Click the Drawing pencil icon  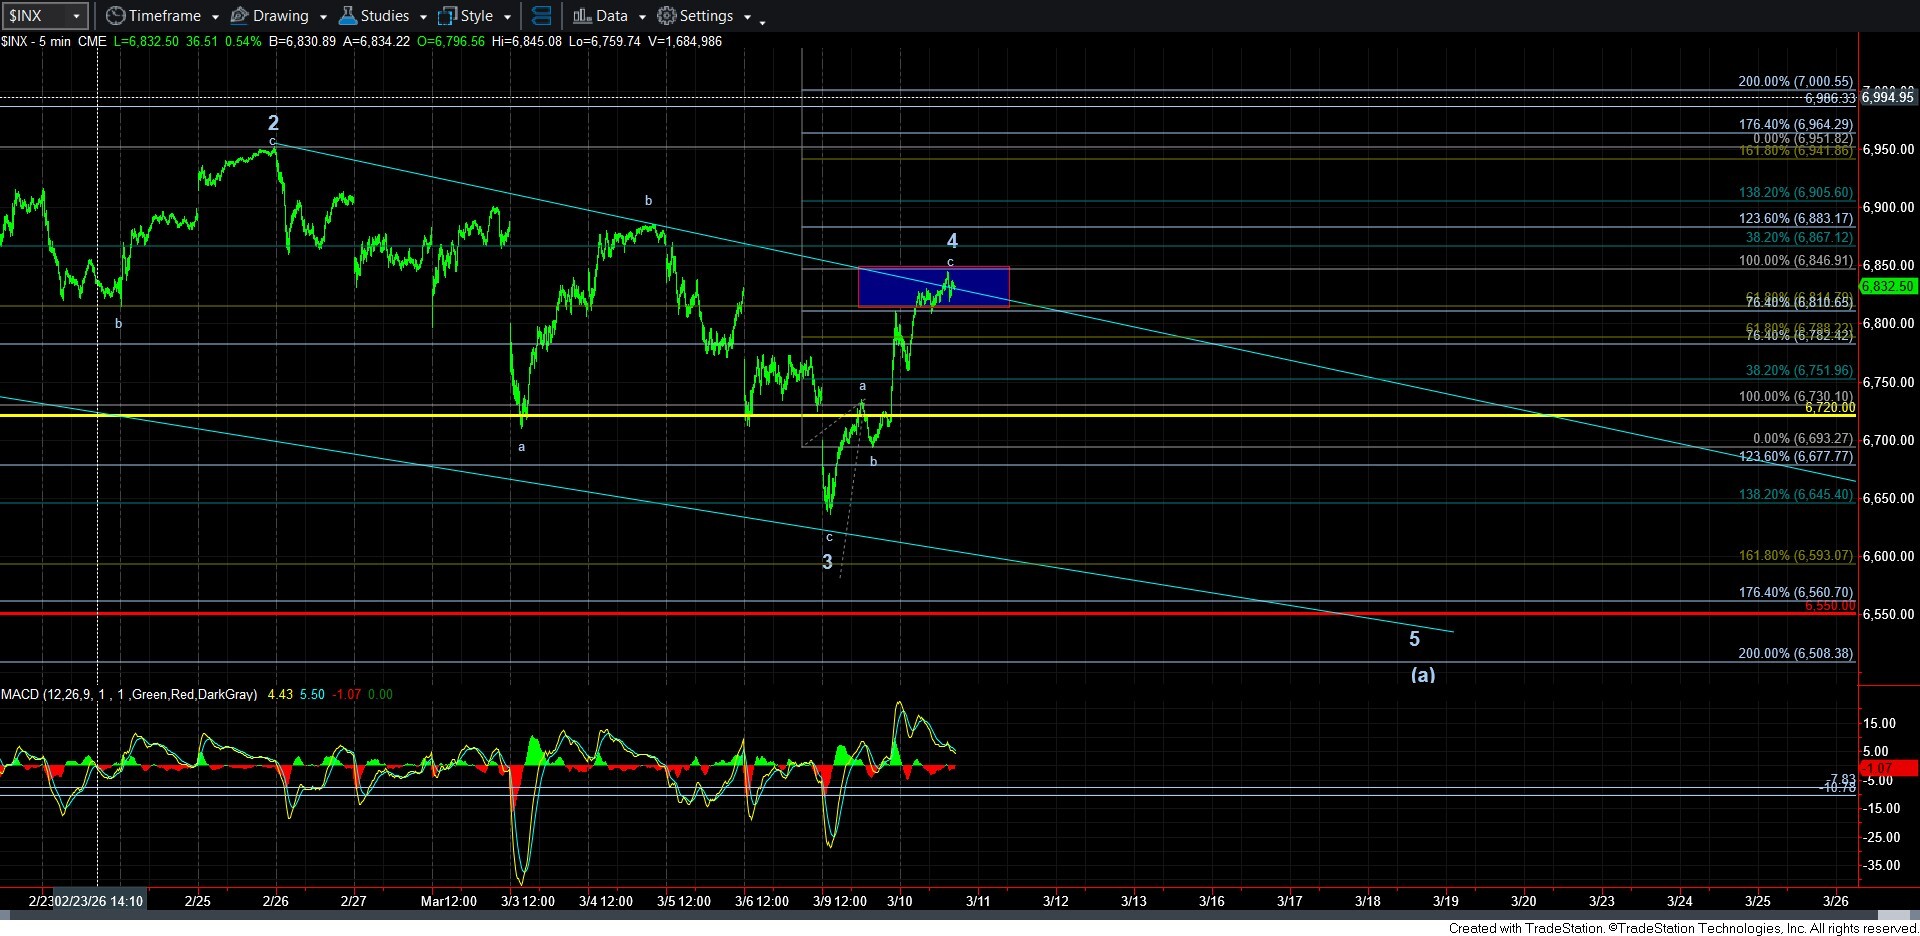[240, 16]
